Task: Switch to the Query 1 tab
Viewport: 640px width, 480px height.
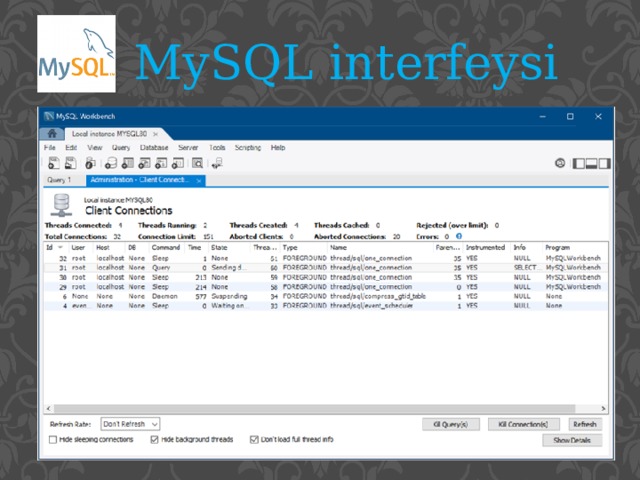Action: 59,180
